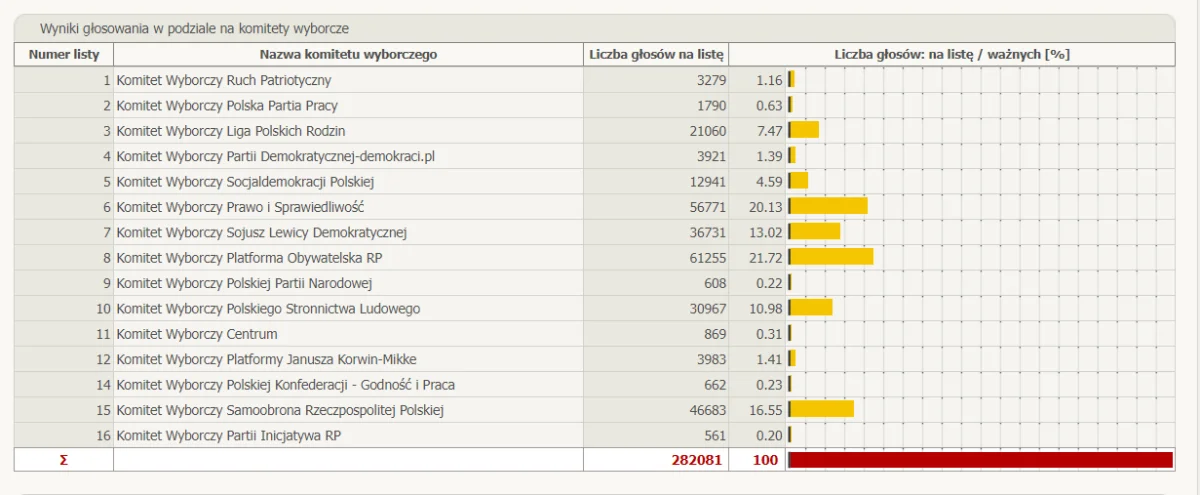This screenshot has width=1200, height=495.
Task: Select 'Komitet Wyborczy Platformy Janusza Korwin-Mikke'
Action: (267, 359)
